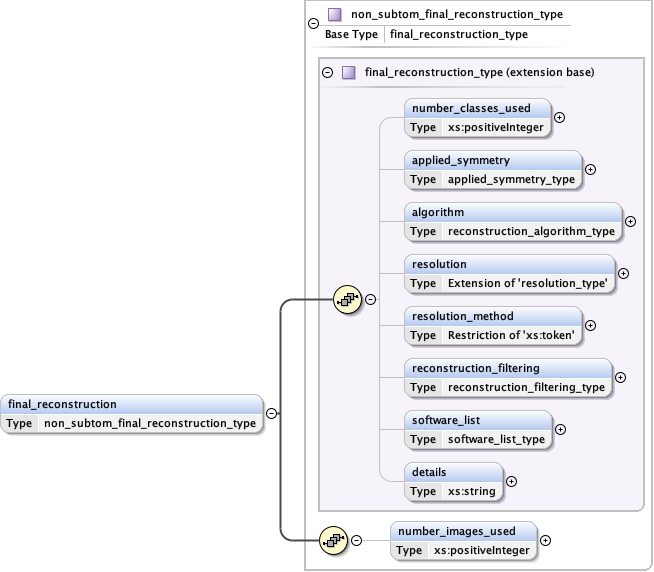
Task: Click purple square icon beside final_reconstruction_type extension base
Action: coord(349,73)
